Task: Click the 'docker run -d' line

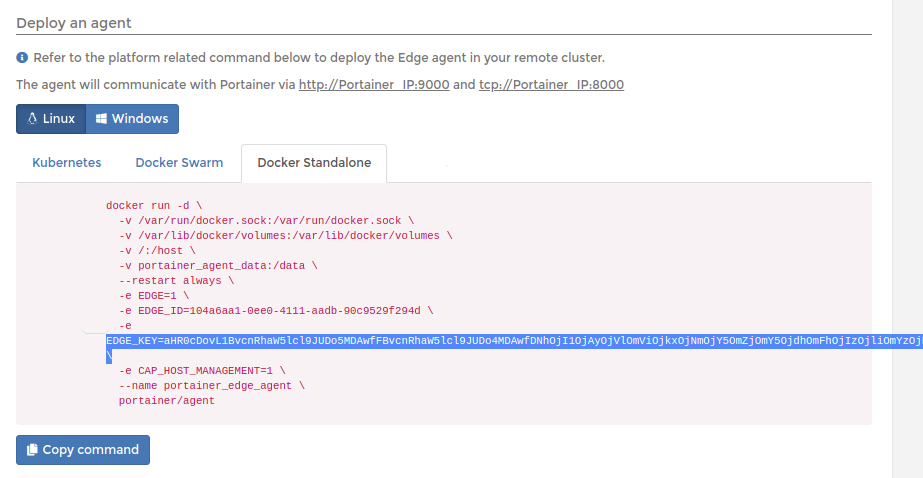Action: 154,205
